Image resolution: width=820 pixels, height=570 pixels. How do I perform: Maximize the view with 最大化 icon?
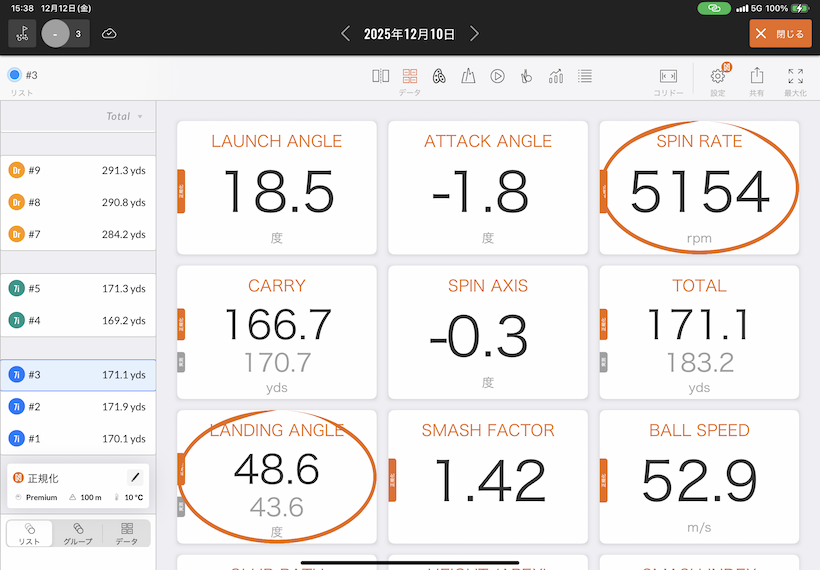pyautogui.click(x=795, y=77)
